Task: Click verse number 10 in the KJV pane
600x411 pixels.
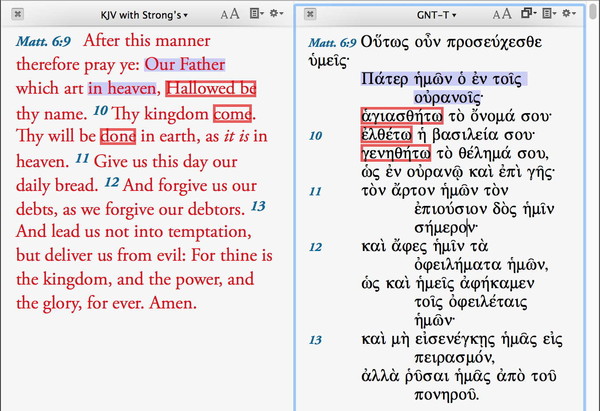Action: (x=100, y=111)
